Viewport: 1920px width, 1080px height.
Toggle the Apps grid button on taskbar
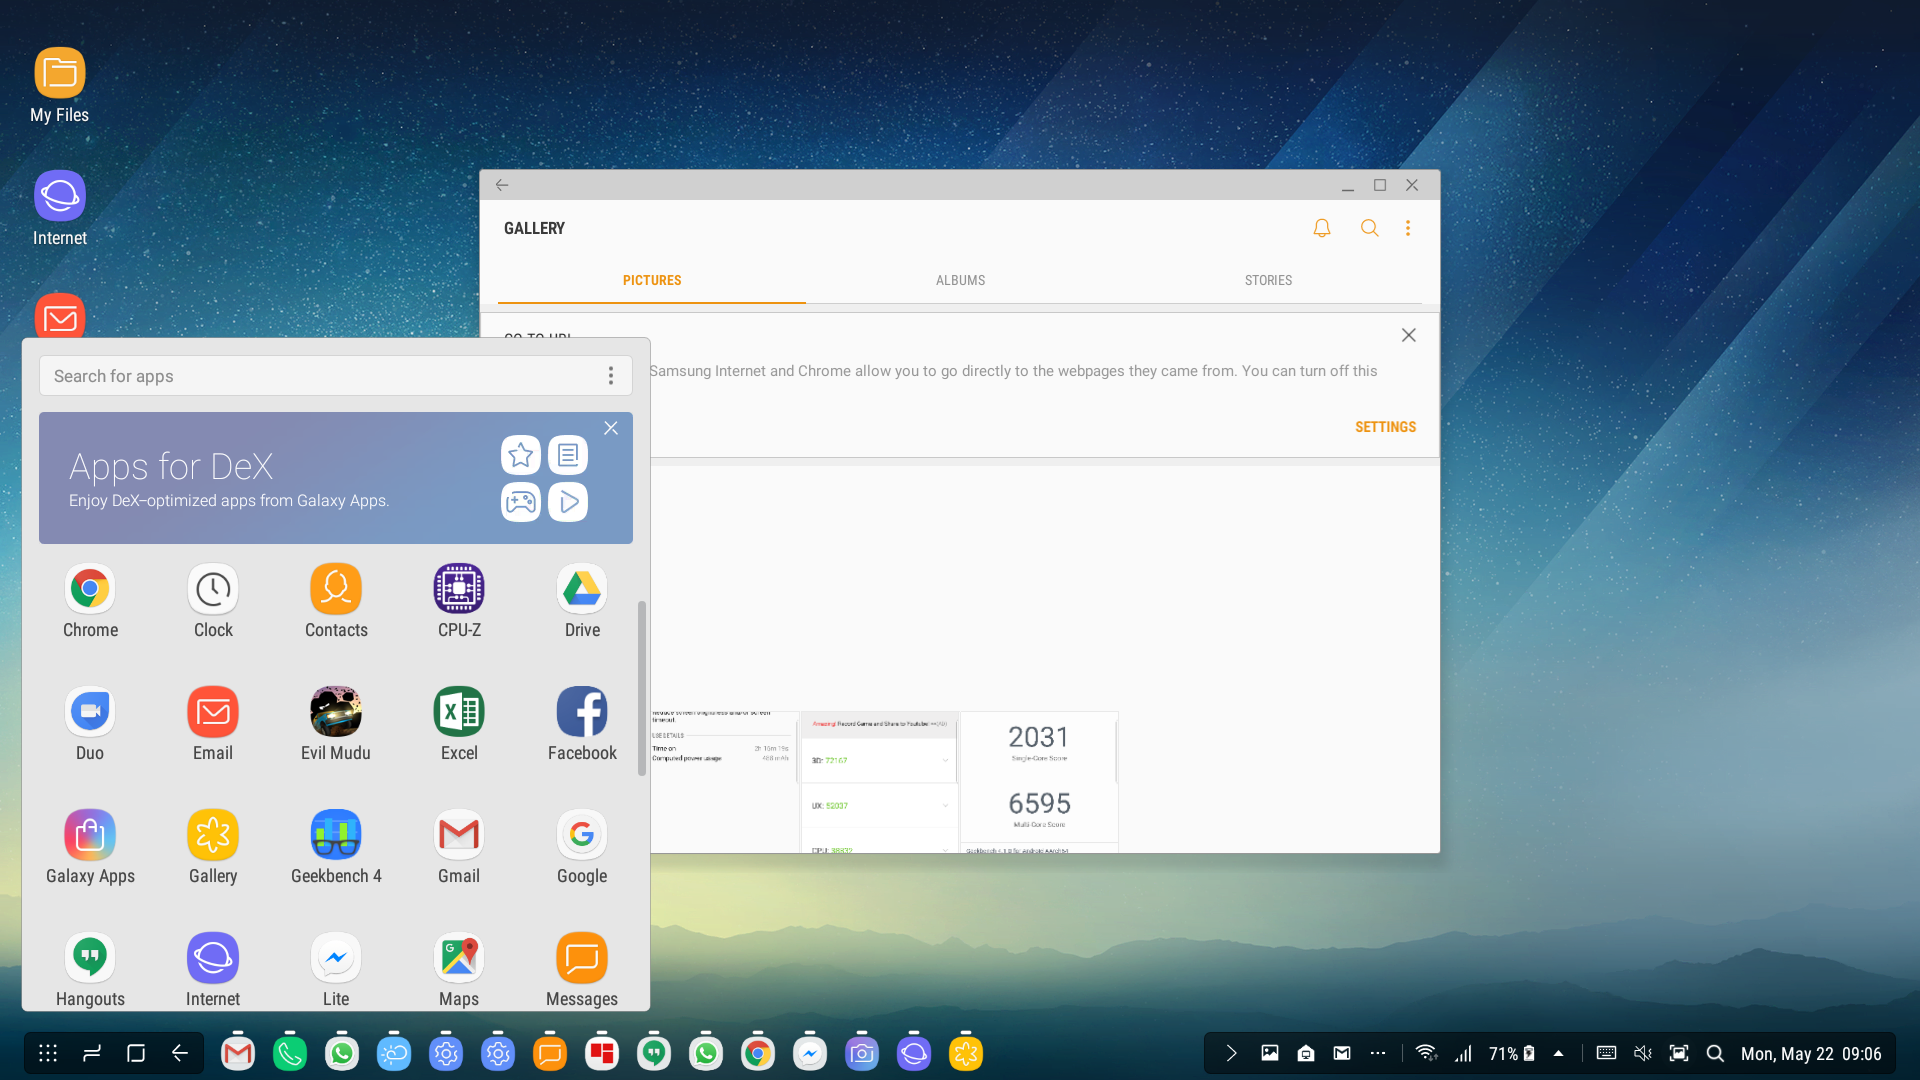point(48,1053)
